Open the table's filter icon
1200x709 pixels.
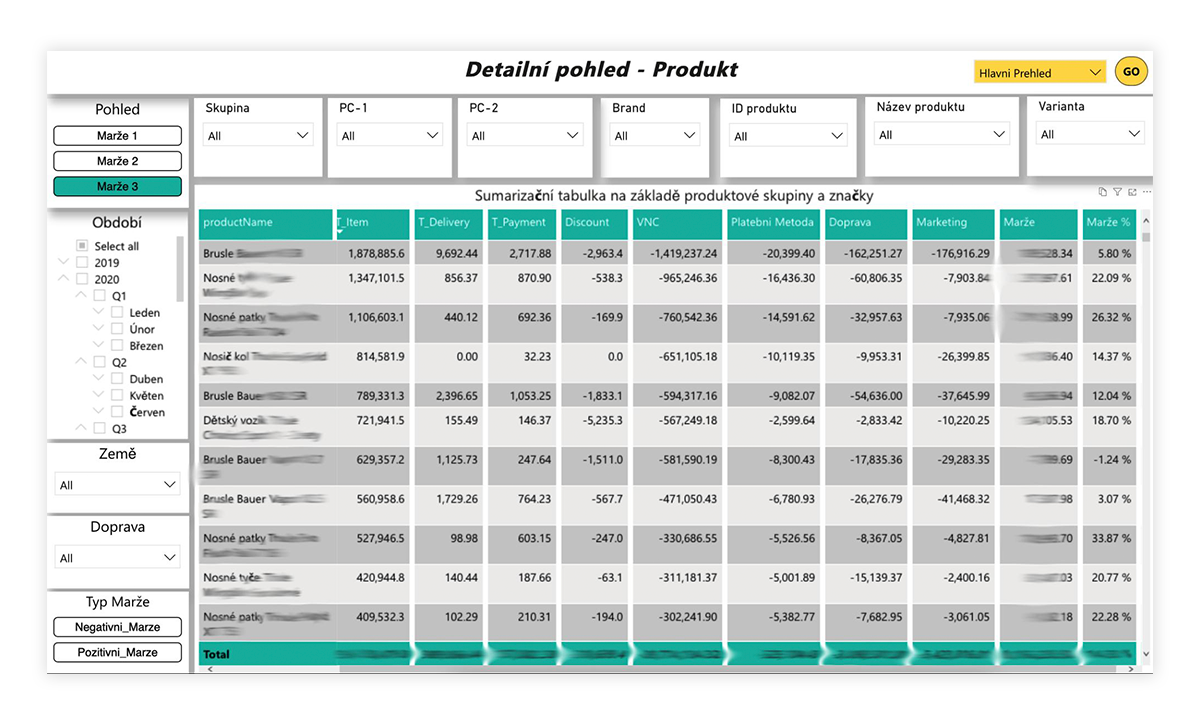[1117, 192]
